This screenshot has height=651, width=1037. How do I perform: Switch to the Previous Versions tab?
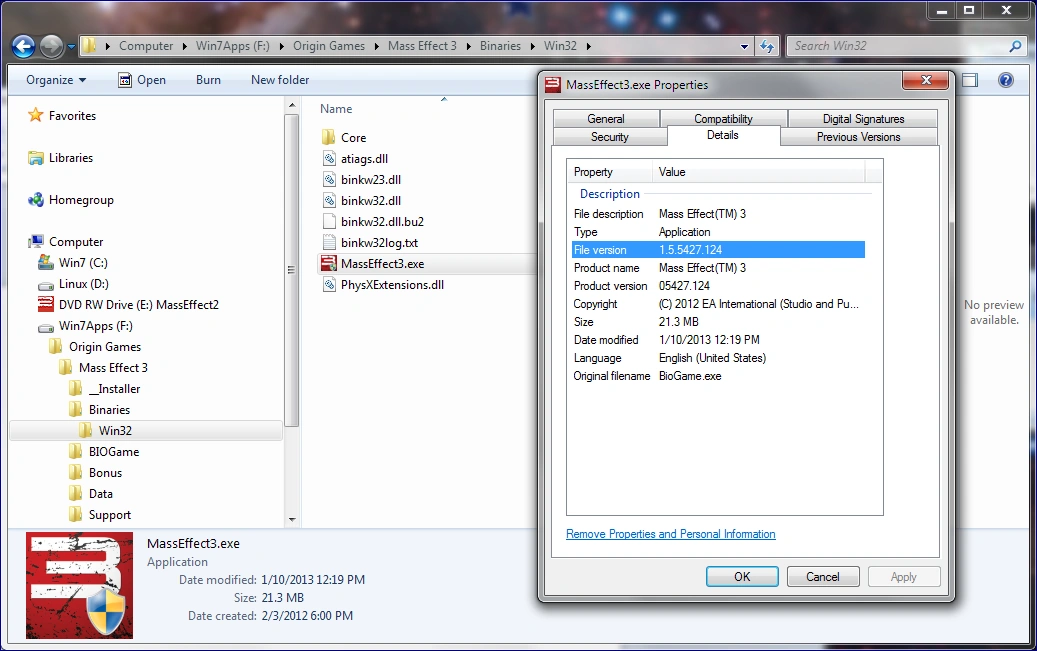click(x=858, y=137)
